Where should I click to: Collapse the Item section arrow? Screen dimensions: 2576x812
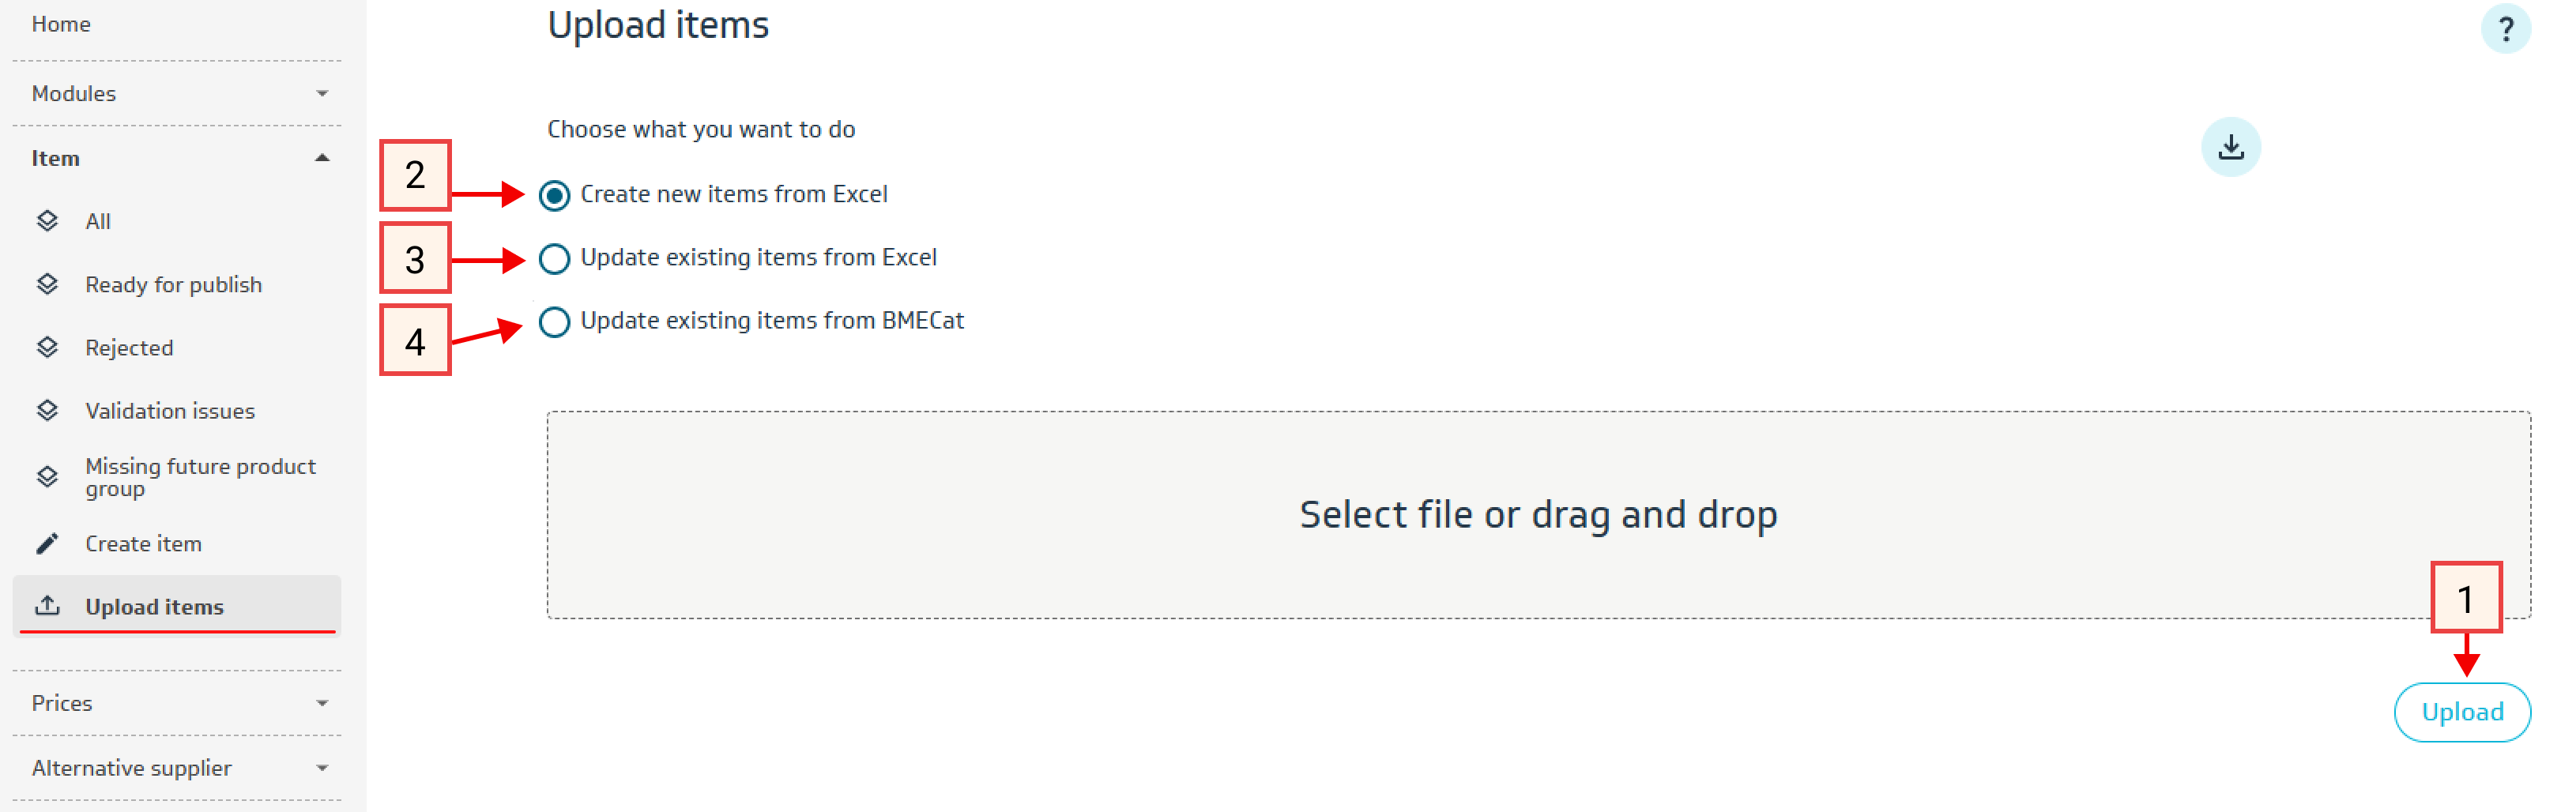[x=321, y=158]
